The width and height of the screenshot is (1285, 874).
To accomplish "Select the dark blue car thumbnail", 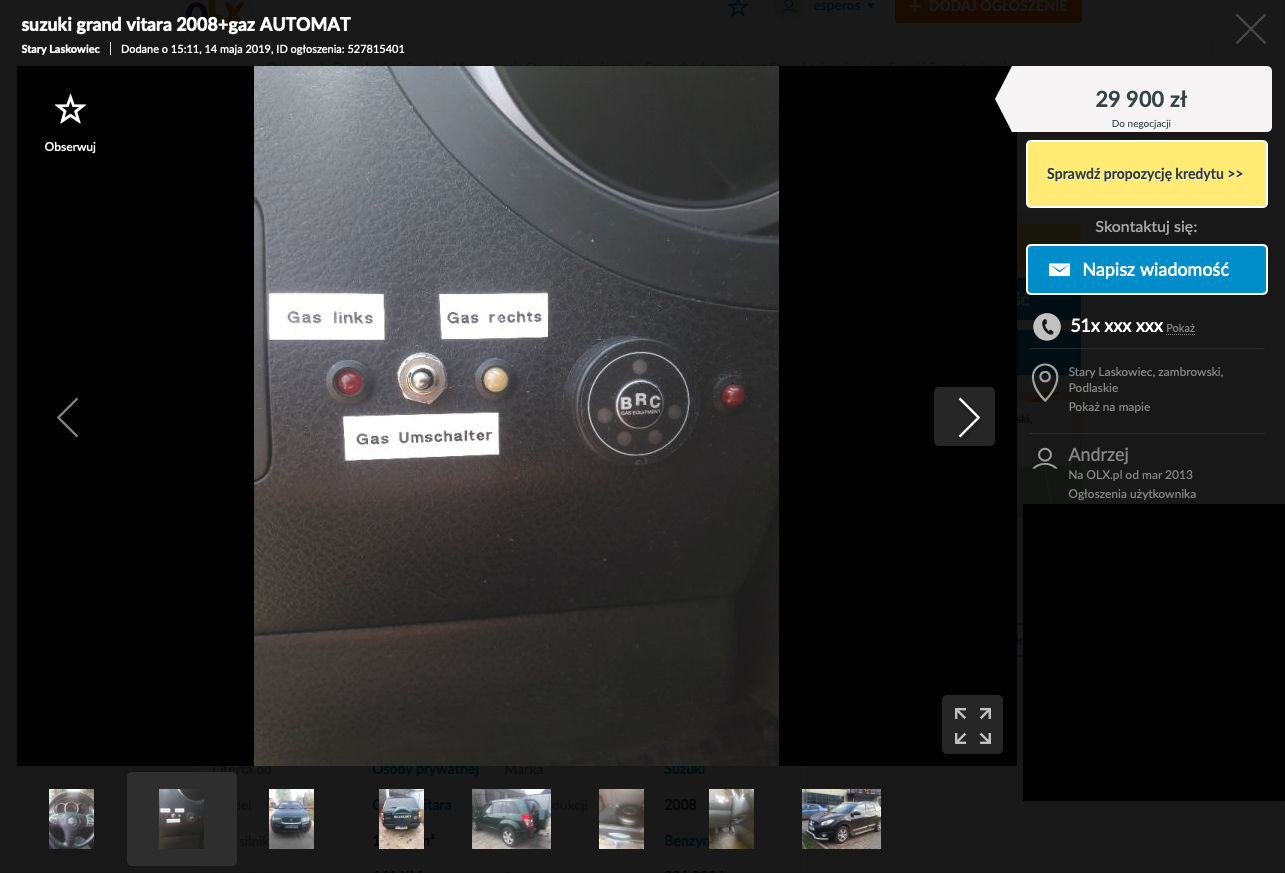I will click(x=841, y=819).
